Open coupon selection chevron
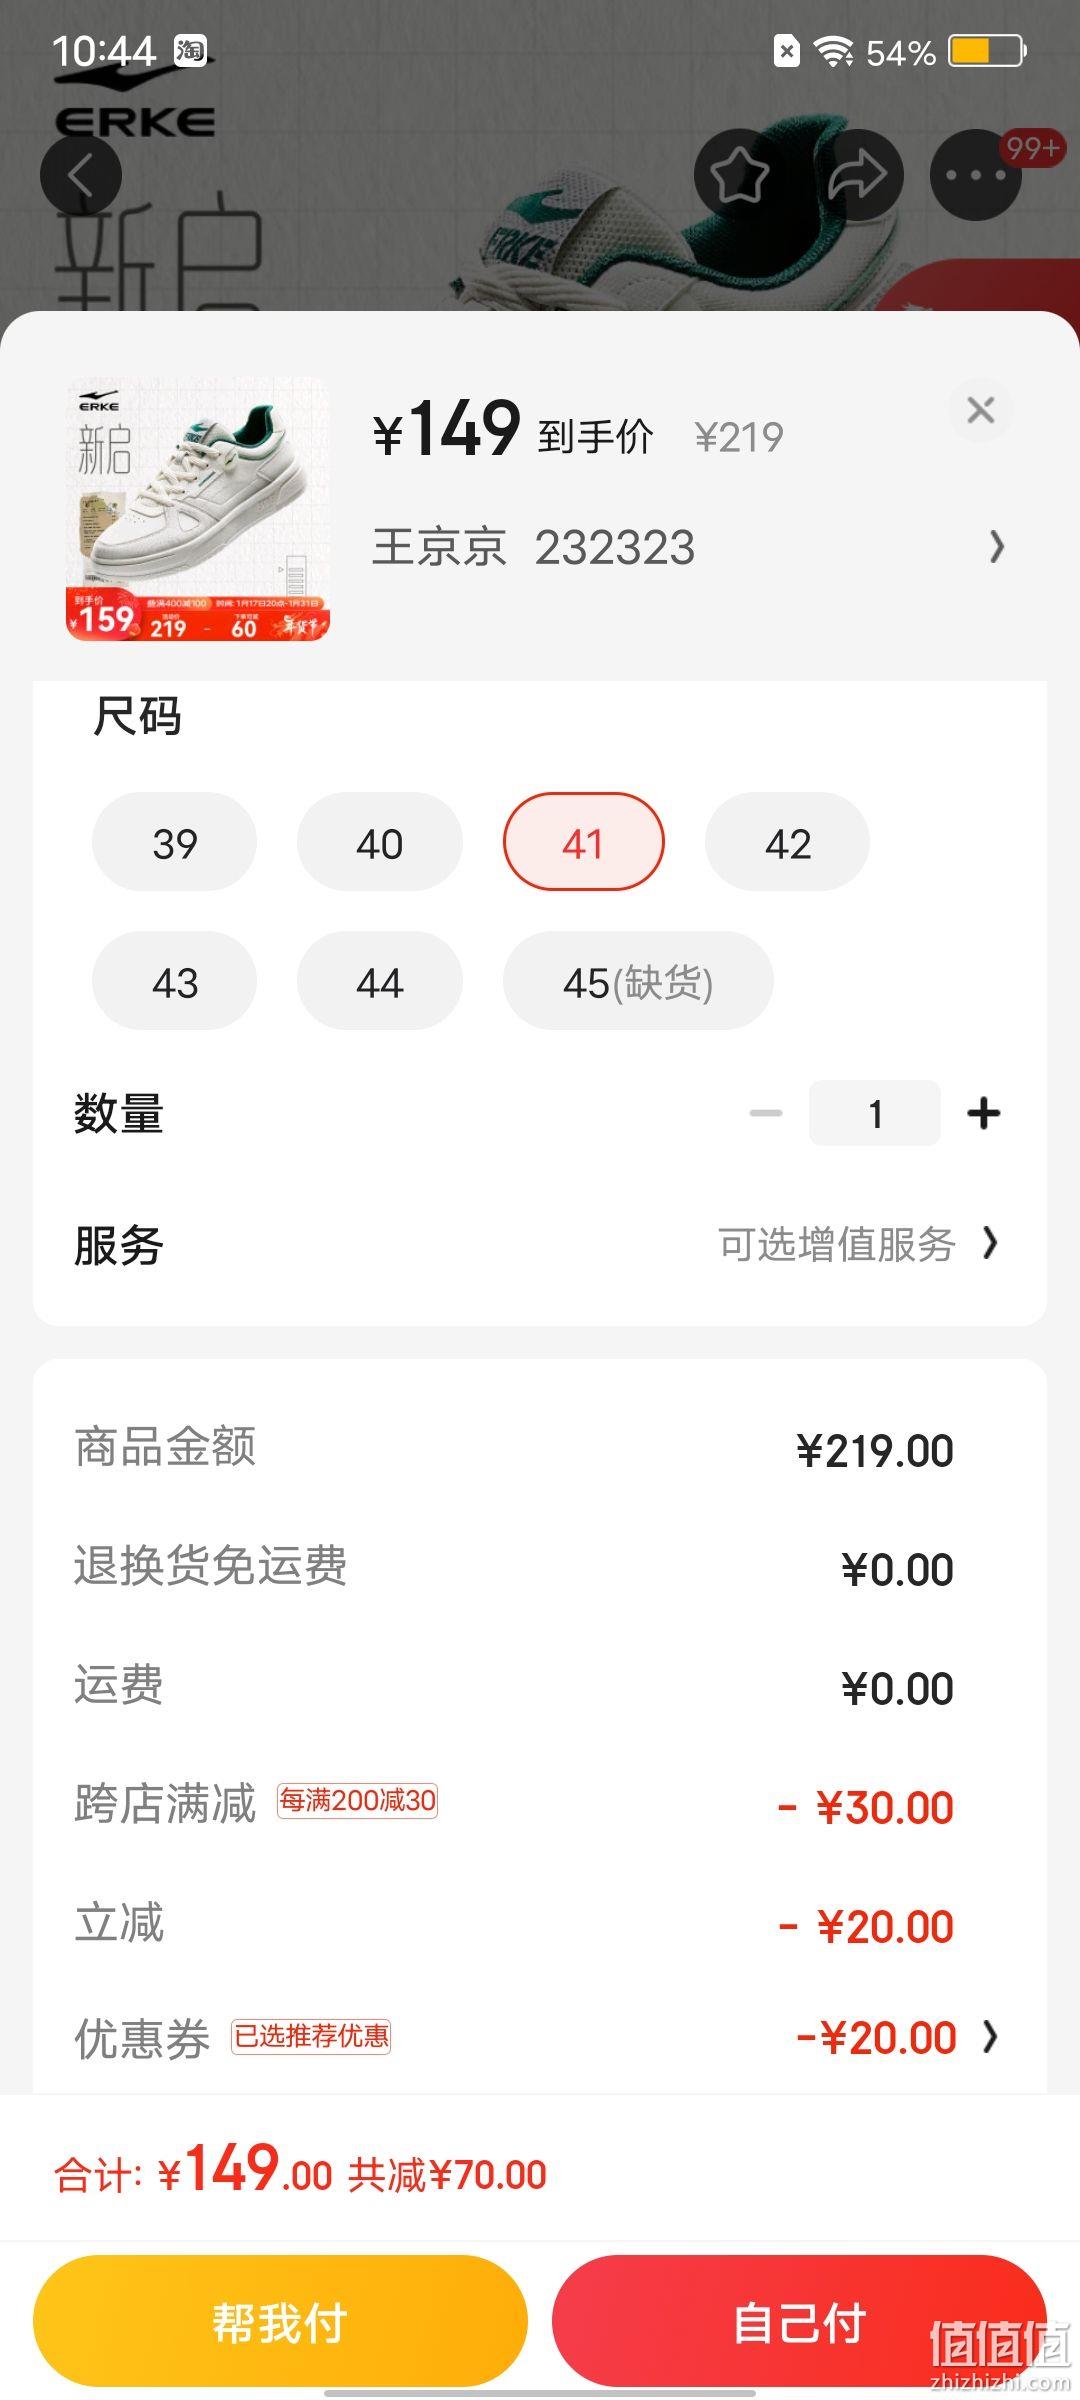 (990, 2037)
